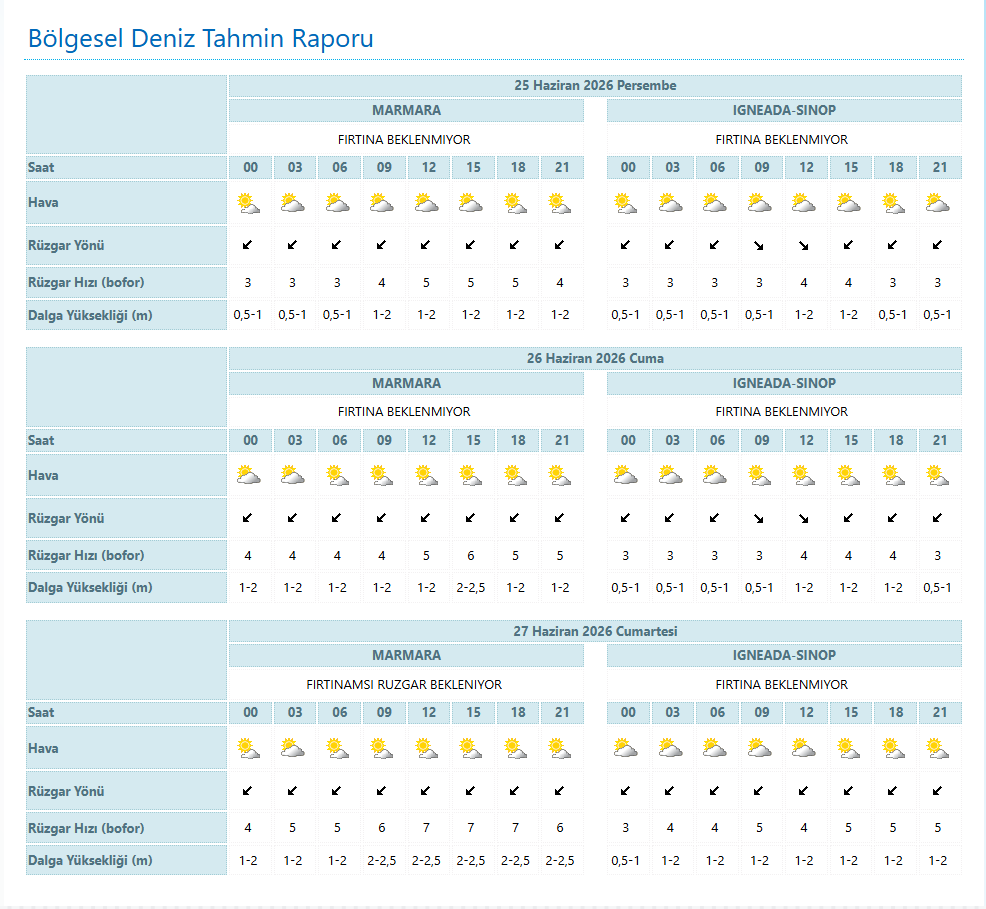This screenshot has height=909, width=986.
Task: Click wave height '2-2,5' at 27 Haziran Marmara 21
Action: [x=560, y=861]
